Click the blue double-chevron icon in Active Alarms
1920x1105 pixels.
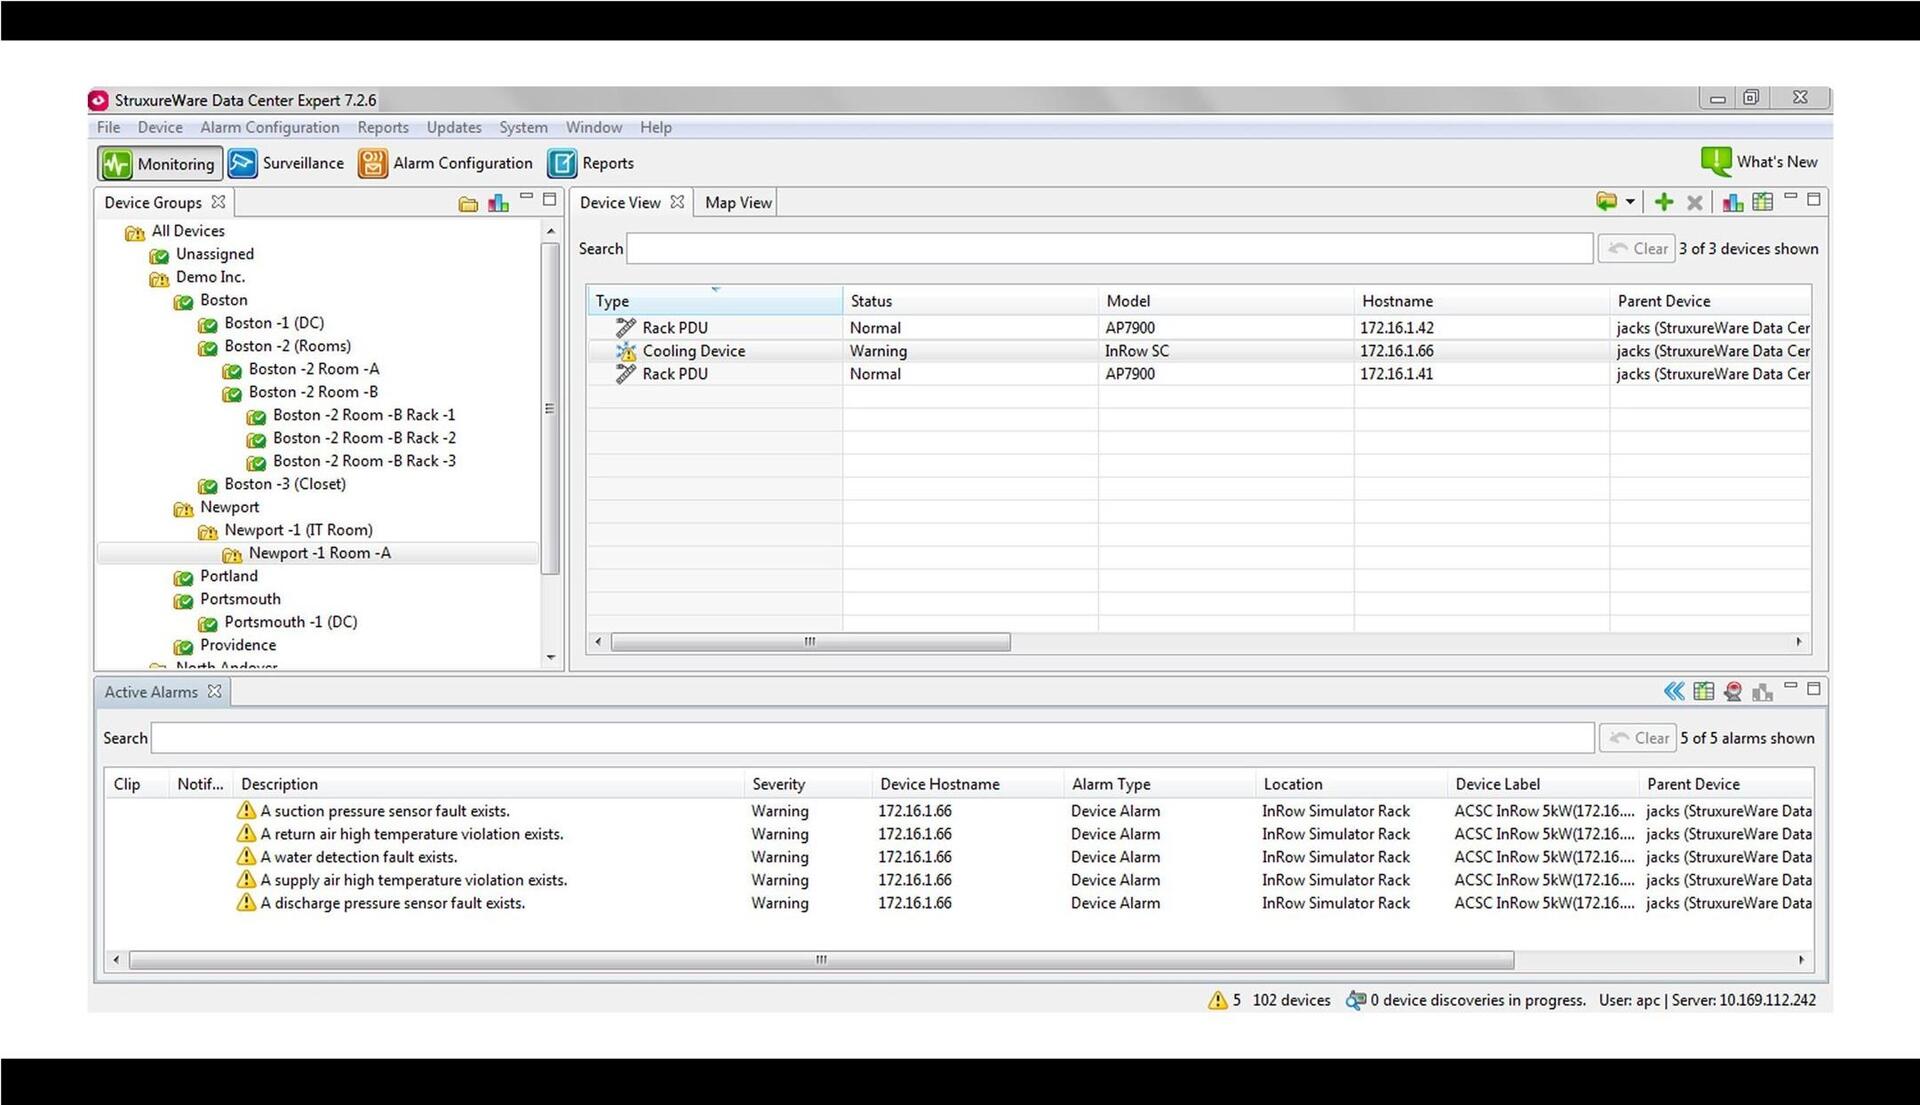point(1674,691)
